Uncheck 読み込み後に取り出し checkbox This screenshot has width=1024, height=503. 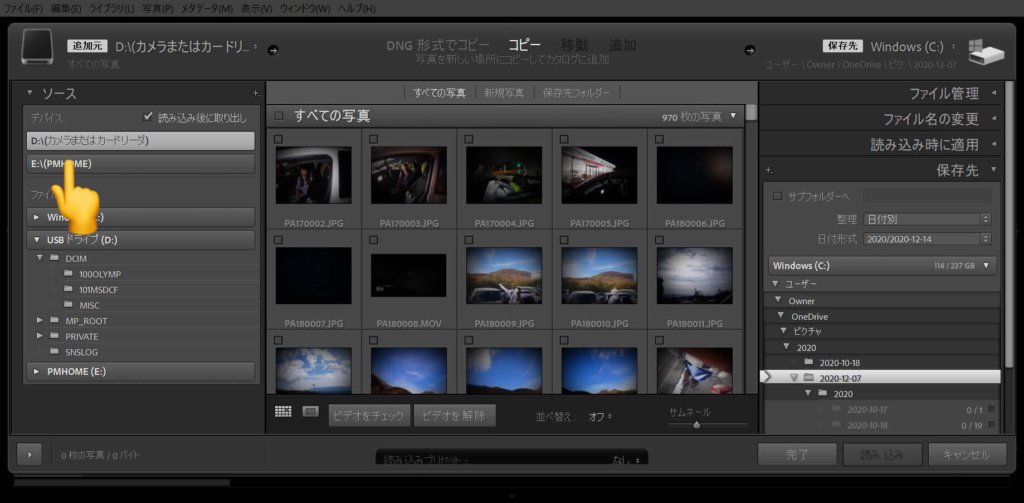[x=148, y=118]
